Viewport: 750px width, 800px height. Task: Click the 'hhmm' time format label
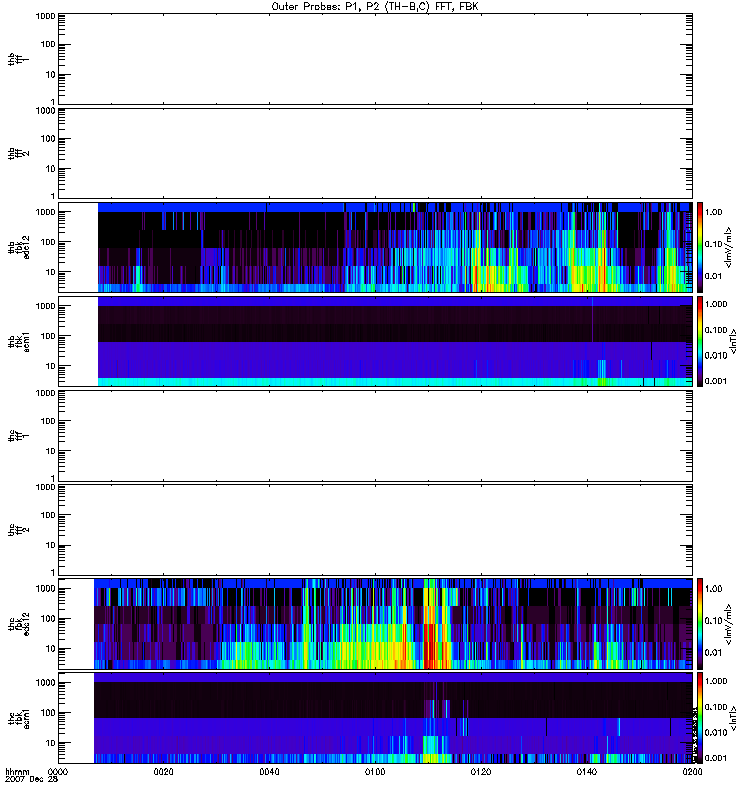tap(17, 772)
